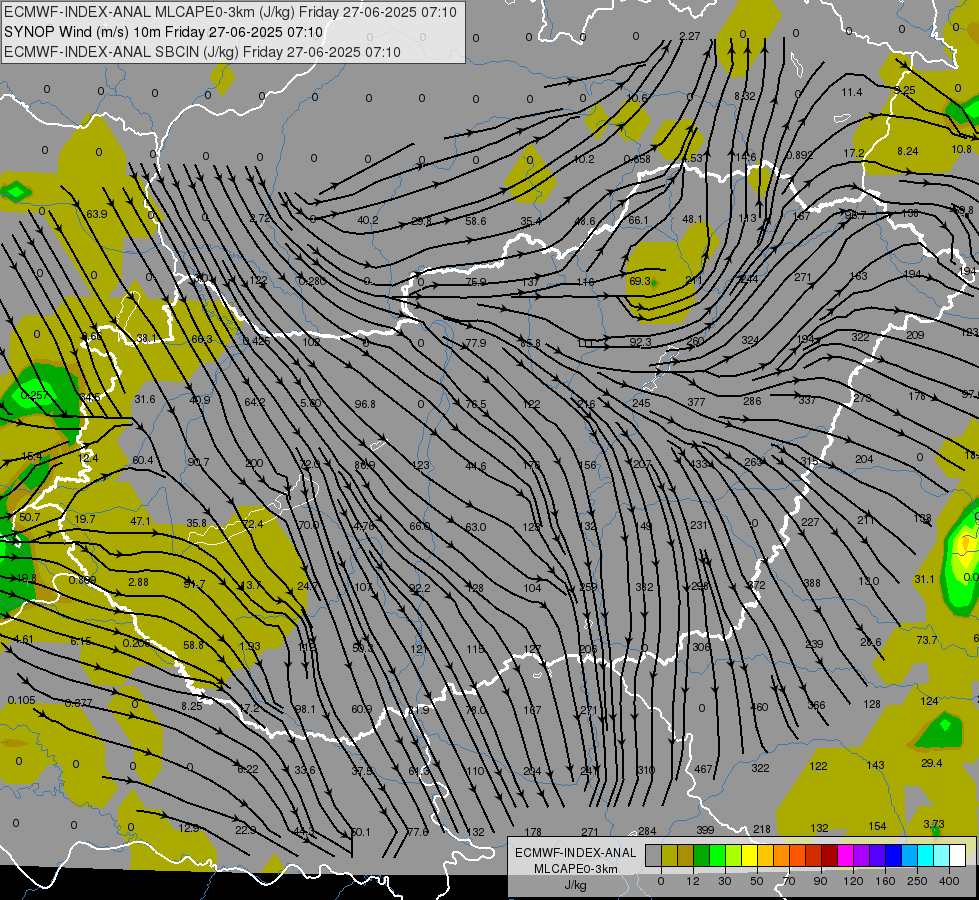Click the map value 77.9

point(476,344)
